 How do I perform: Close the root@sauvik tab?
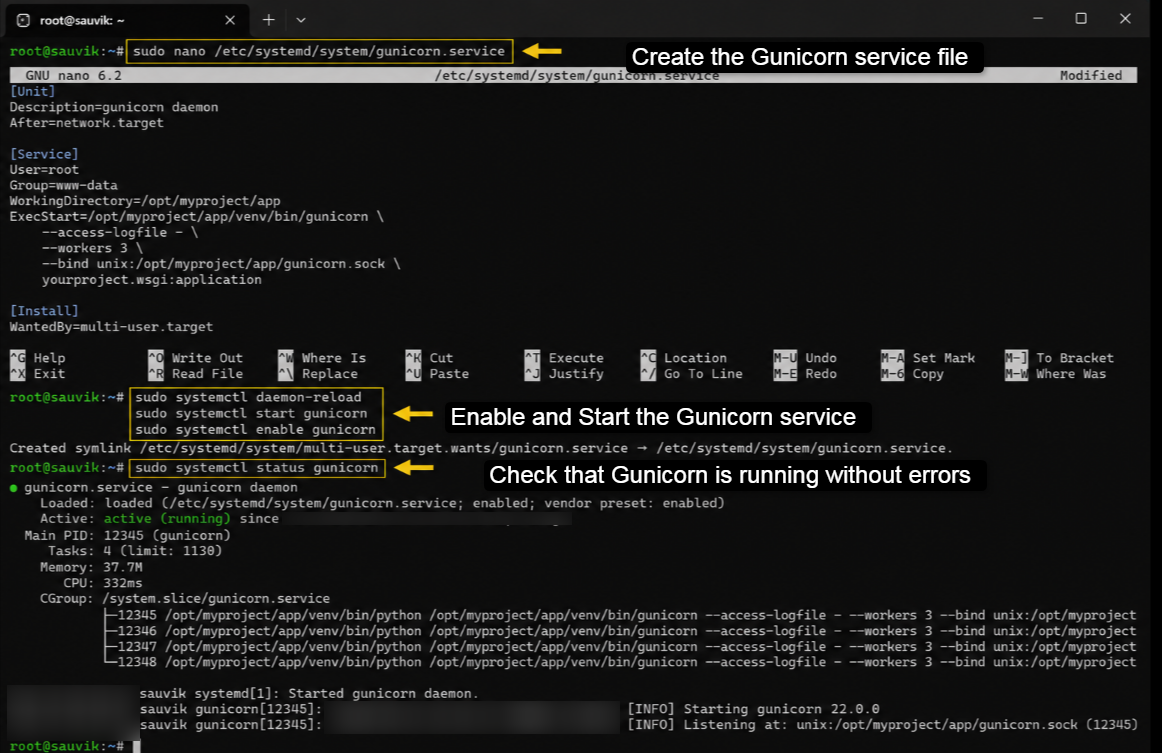pos(230,20)
